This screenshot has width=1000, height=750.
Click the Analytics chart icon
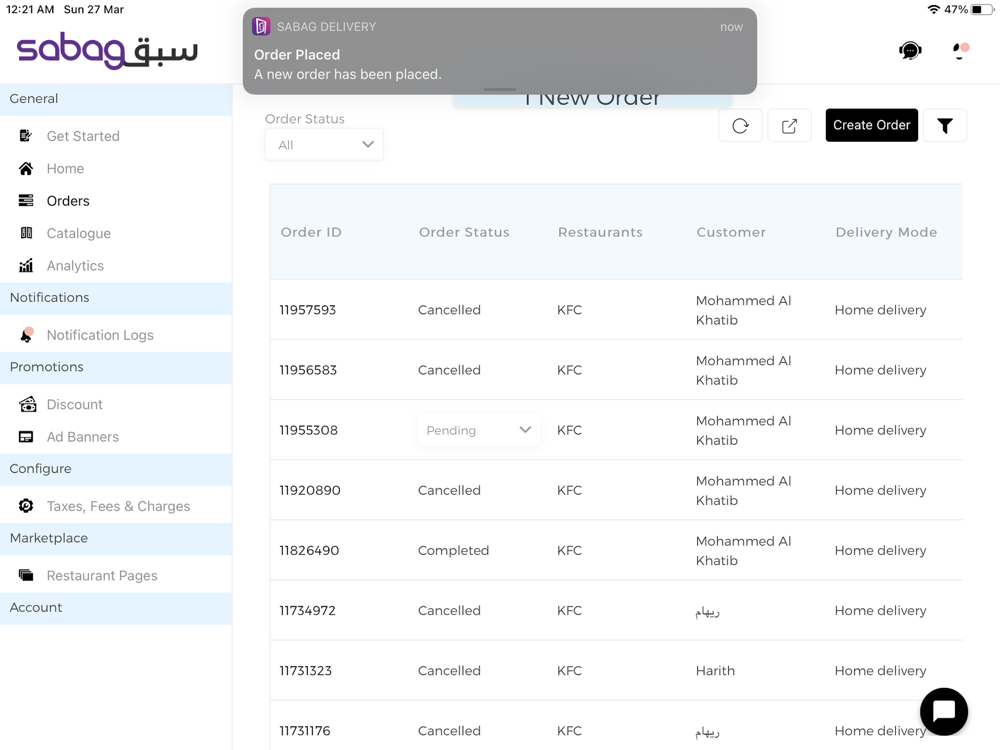click(26, 265)
